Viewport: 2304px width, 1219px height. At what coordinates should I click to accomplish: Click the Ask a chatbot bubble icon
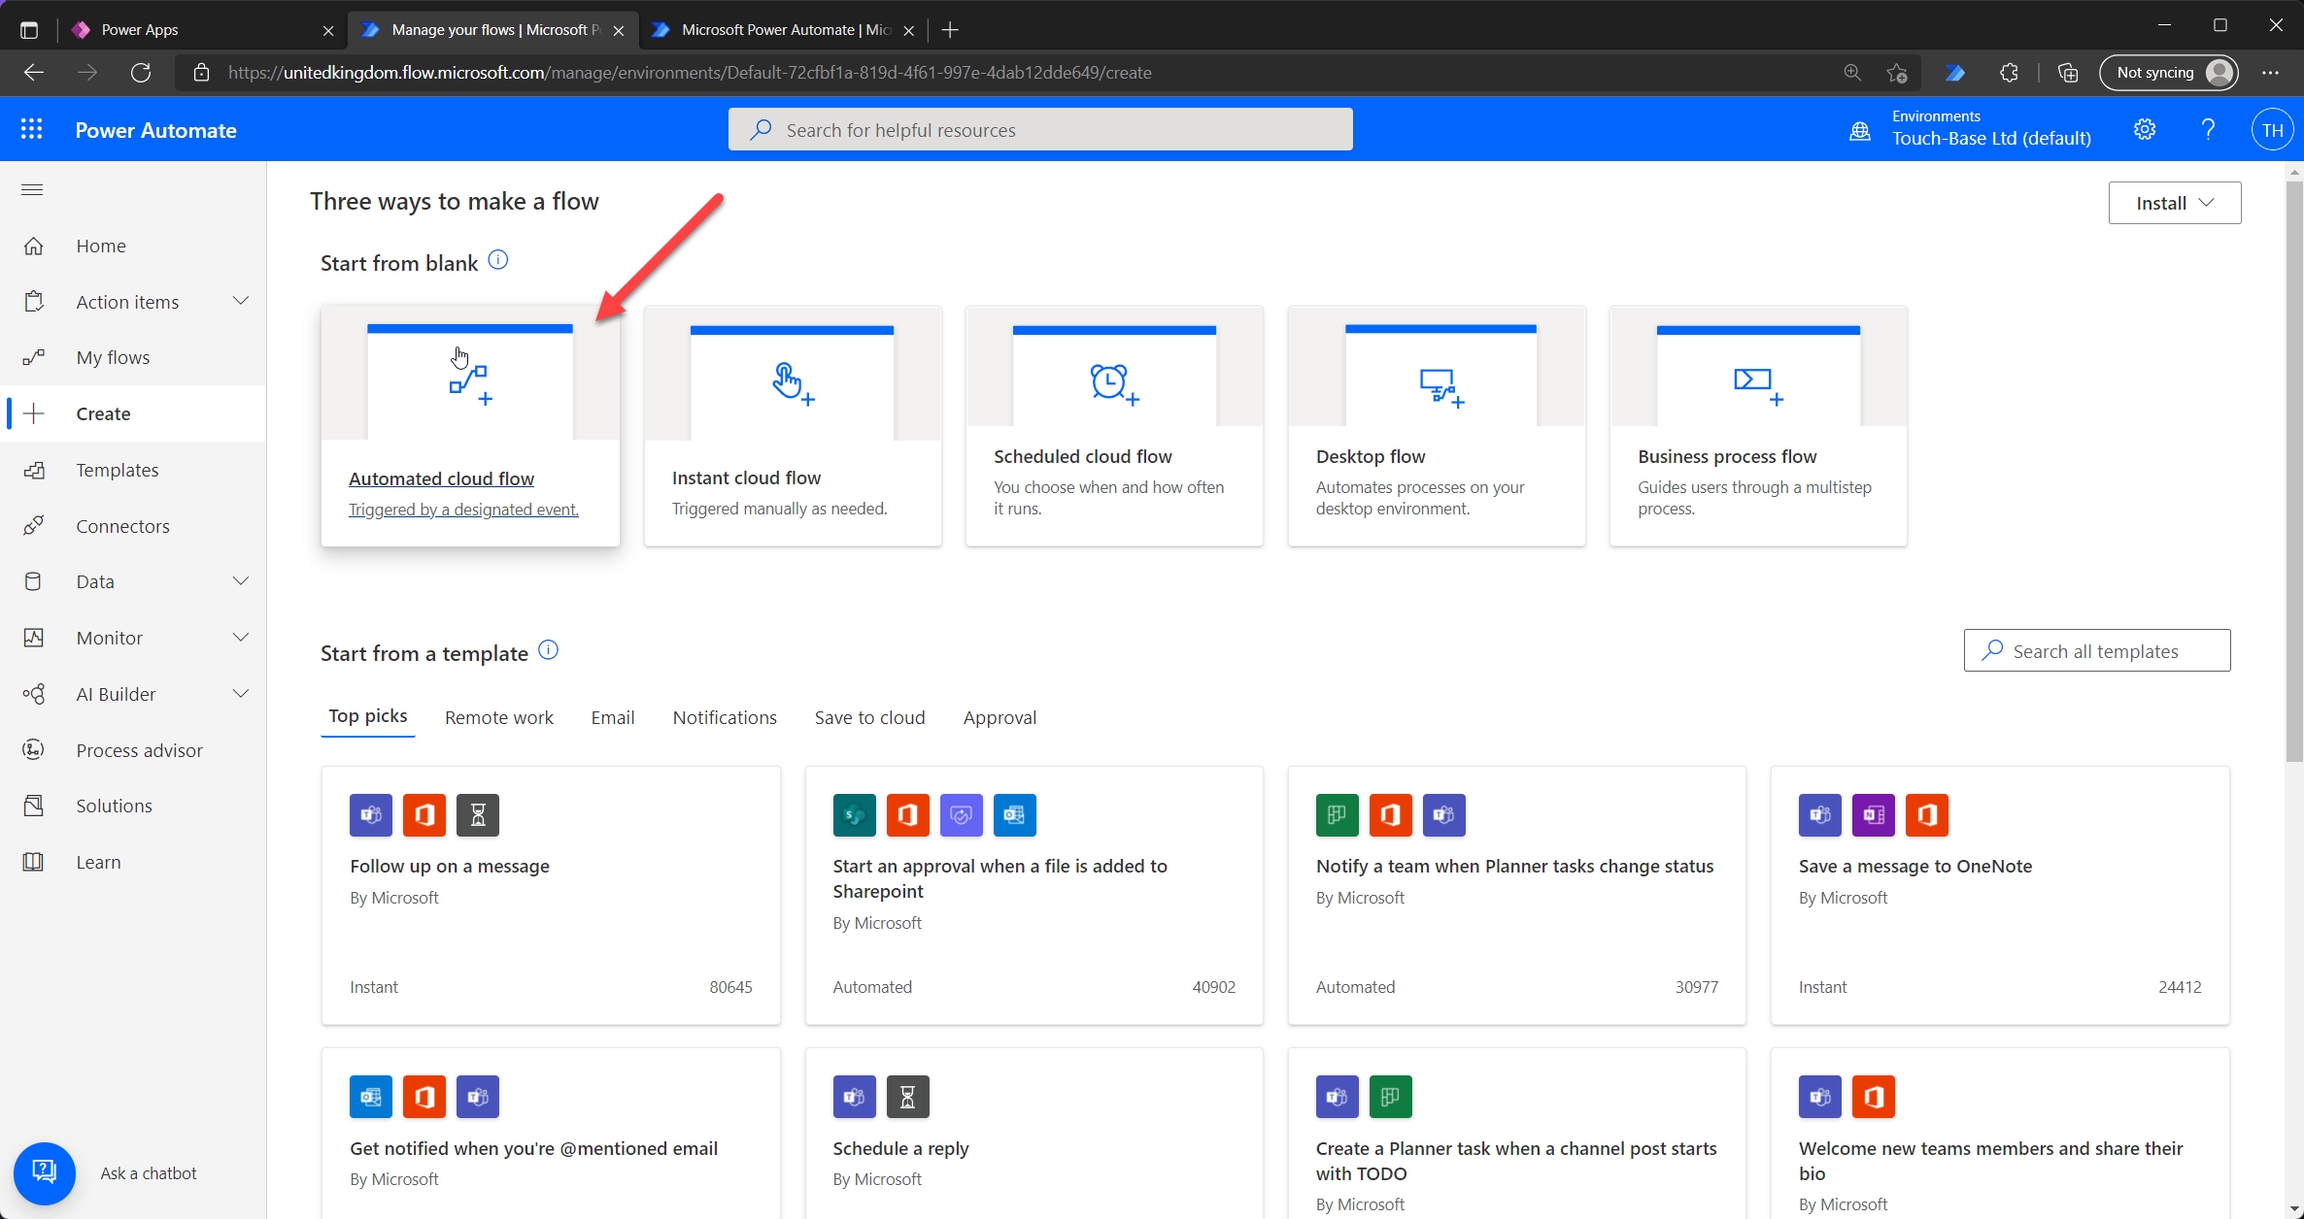[x=44, y=1172]
